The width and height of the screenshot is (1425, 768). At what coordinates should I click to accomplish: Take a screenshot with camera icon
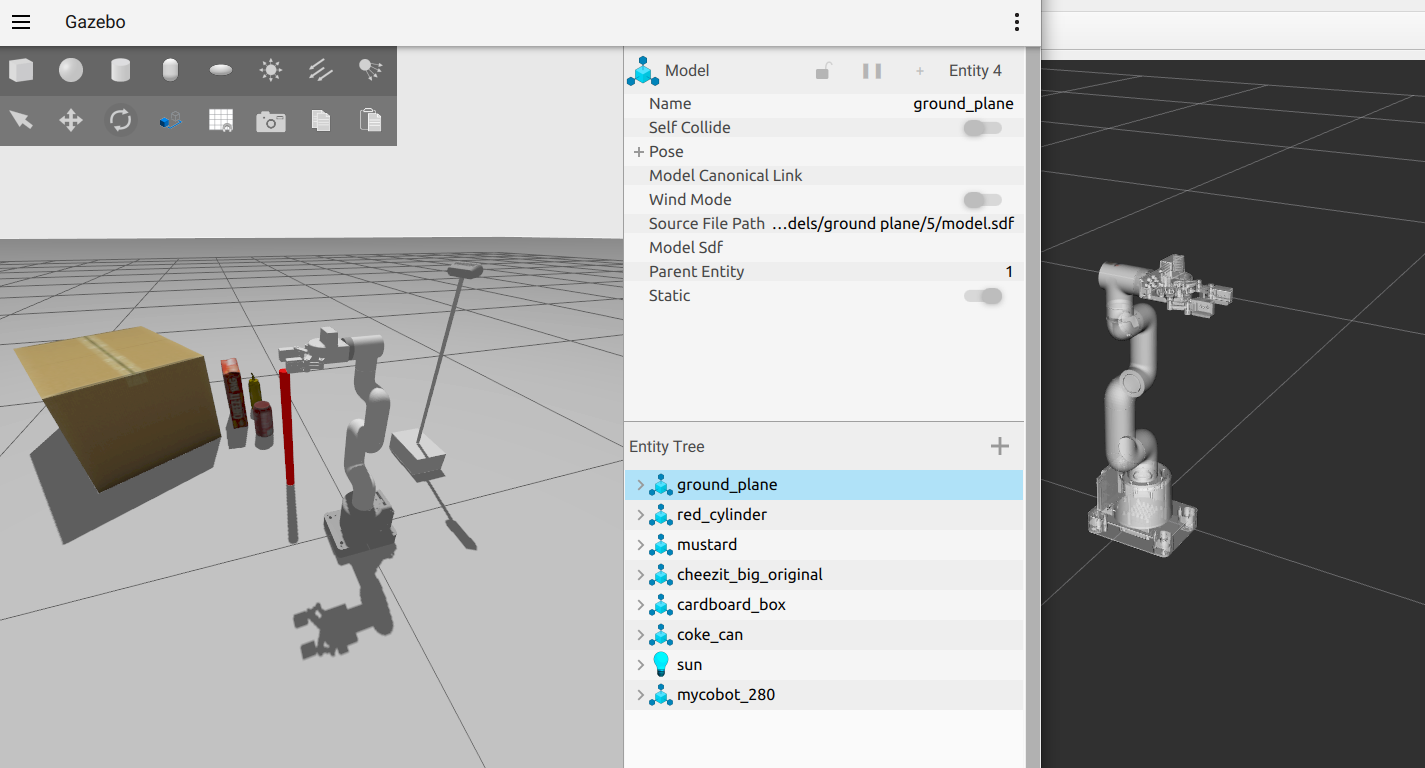(270, 121)
